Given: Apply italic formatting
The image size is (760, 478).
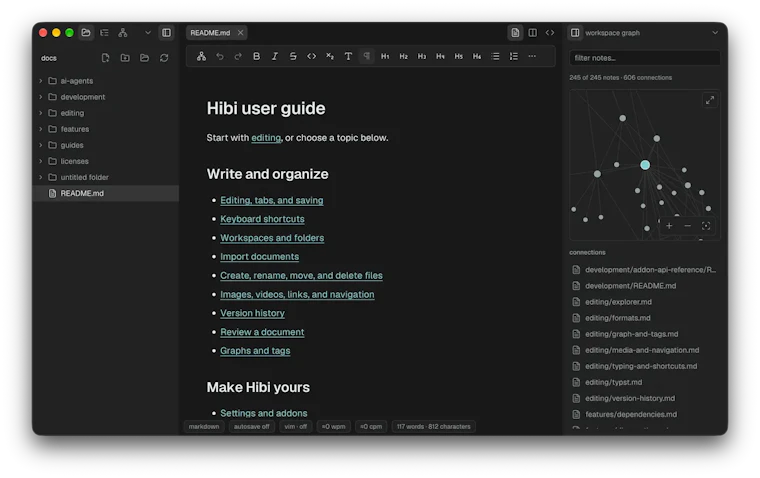Looking at the screenshot, I should [275, 56].
